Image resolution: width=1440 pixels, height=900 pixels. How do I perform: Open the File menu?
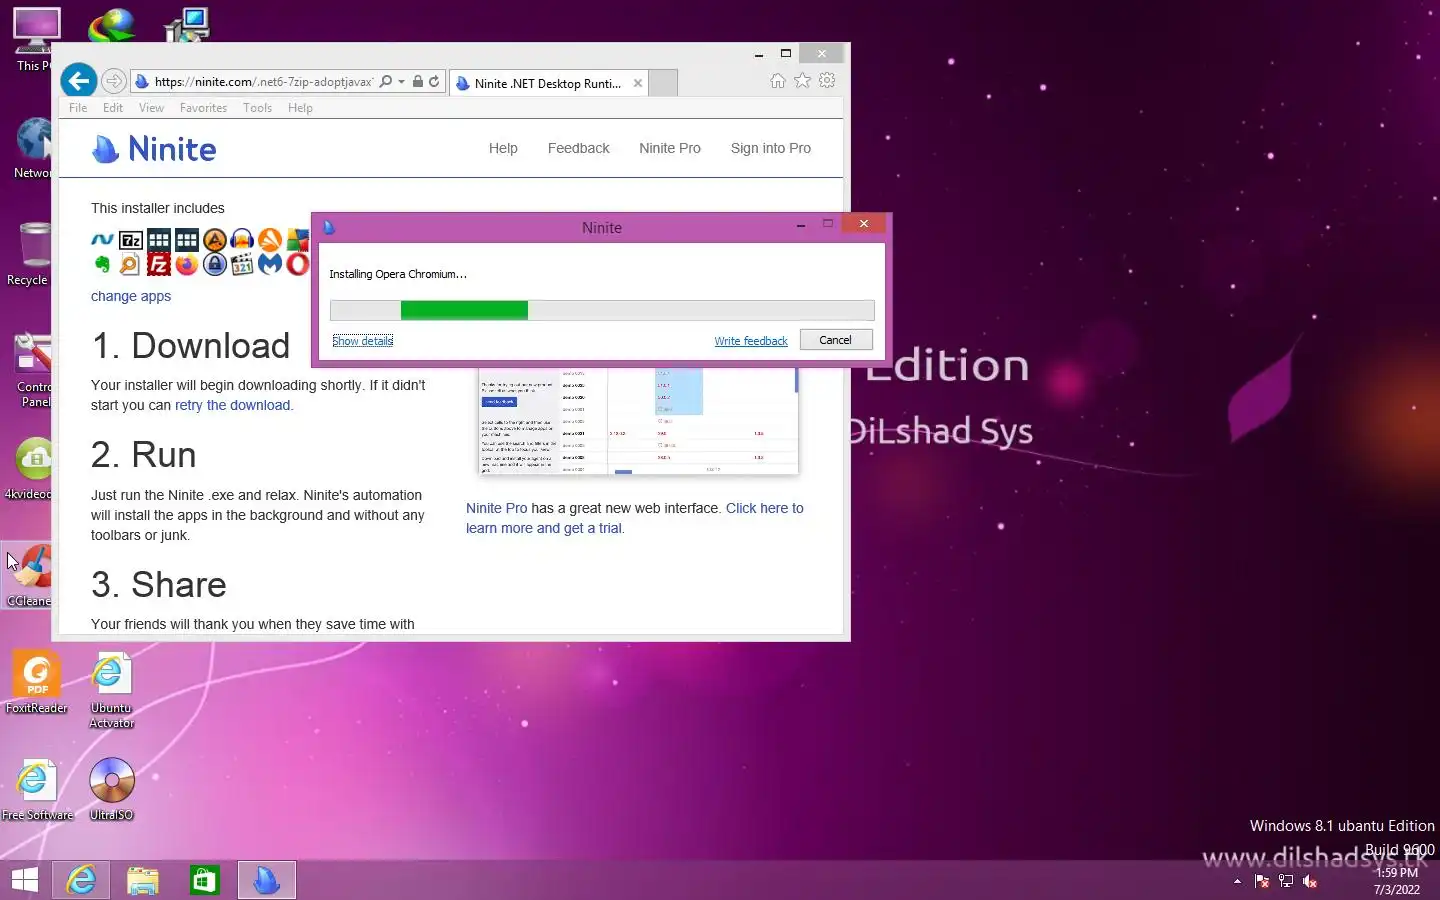[78, 108]
